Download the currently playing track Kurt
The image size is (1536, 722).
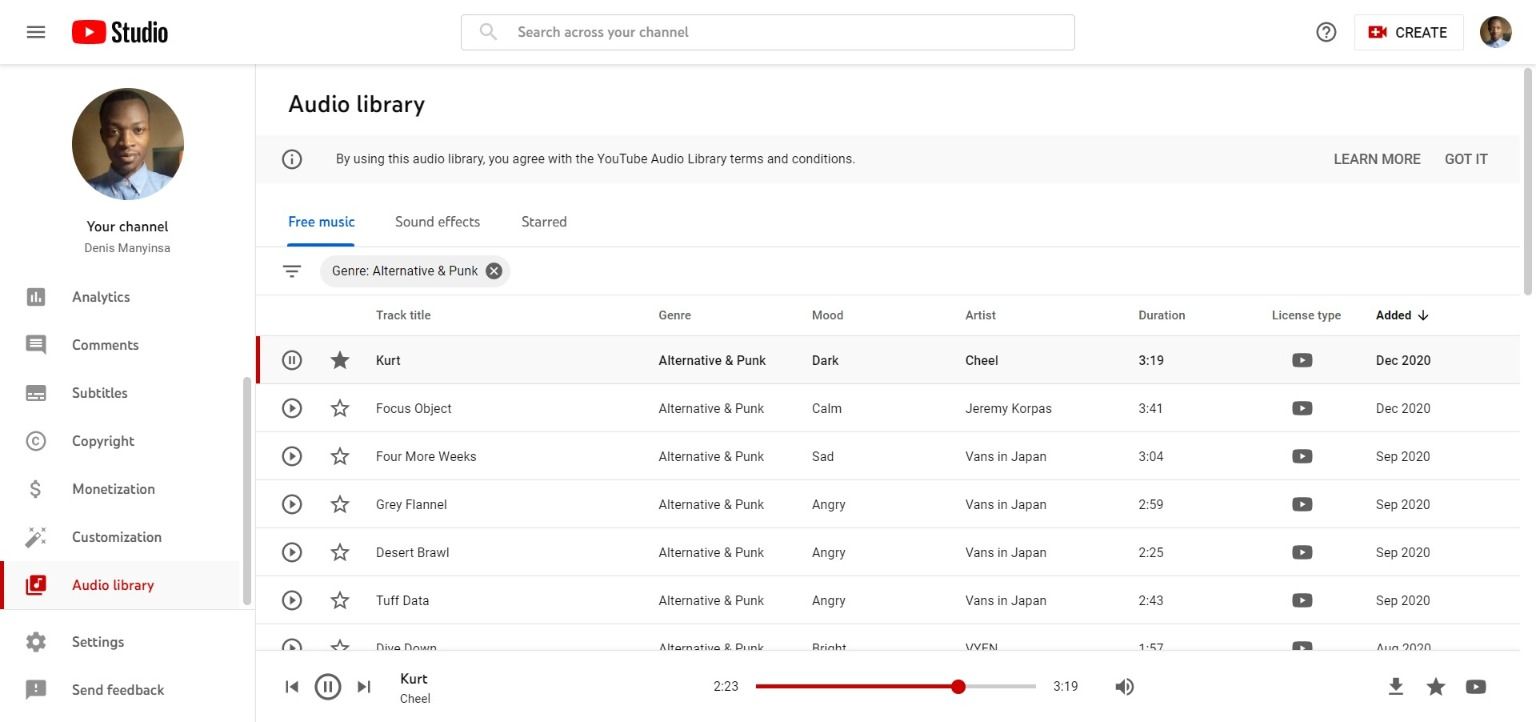(x=1395, y=686)
